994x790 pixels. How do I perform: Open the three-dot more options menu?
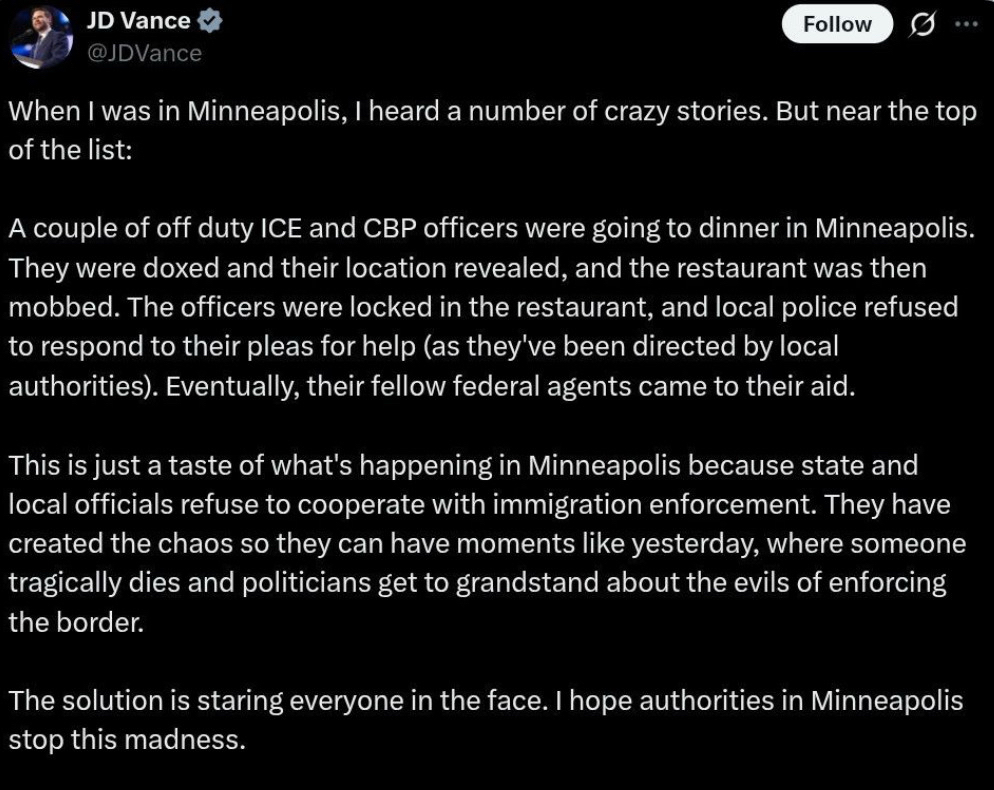[x=966, y=24]
